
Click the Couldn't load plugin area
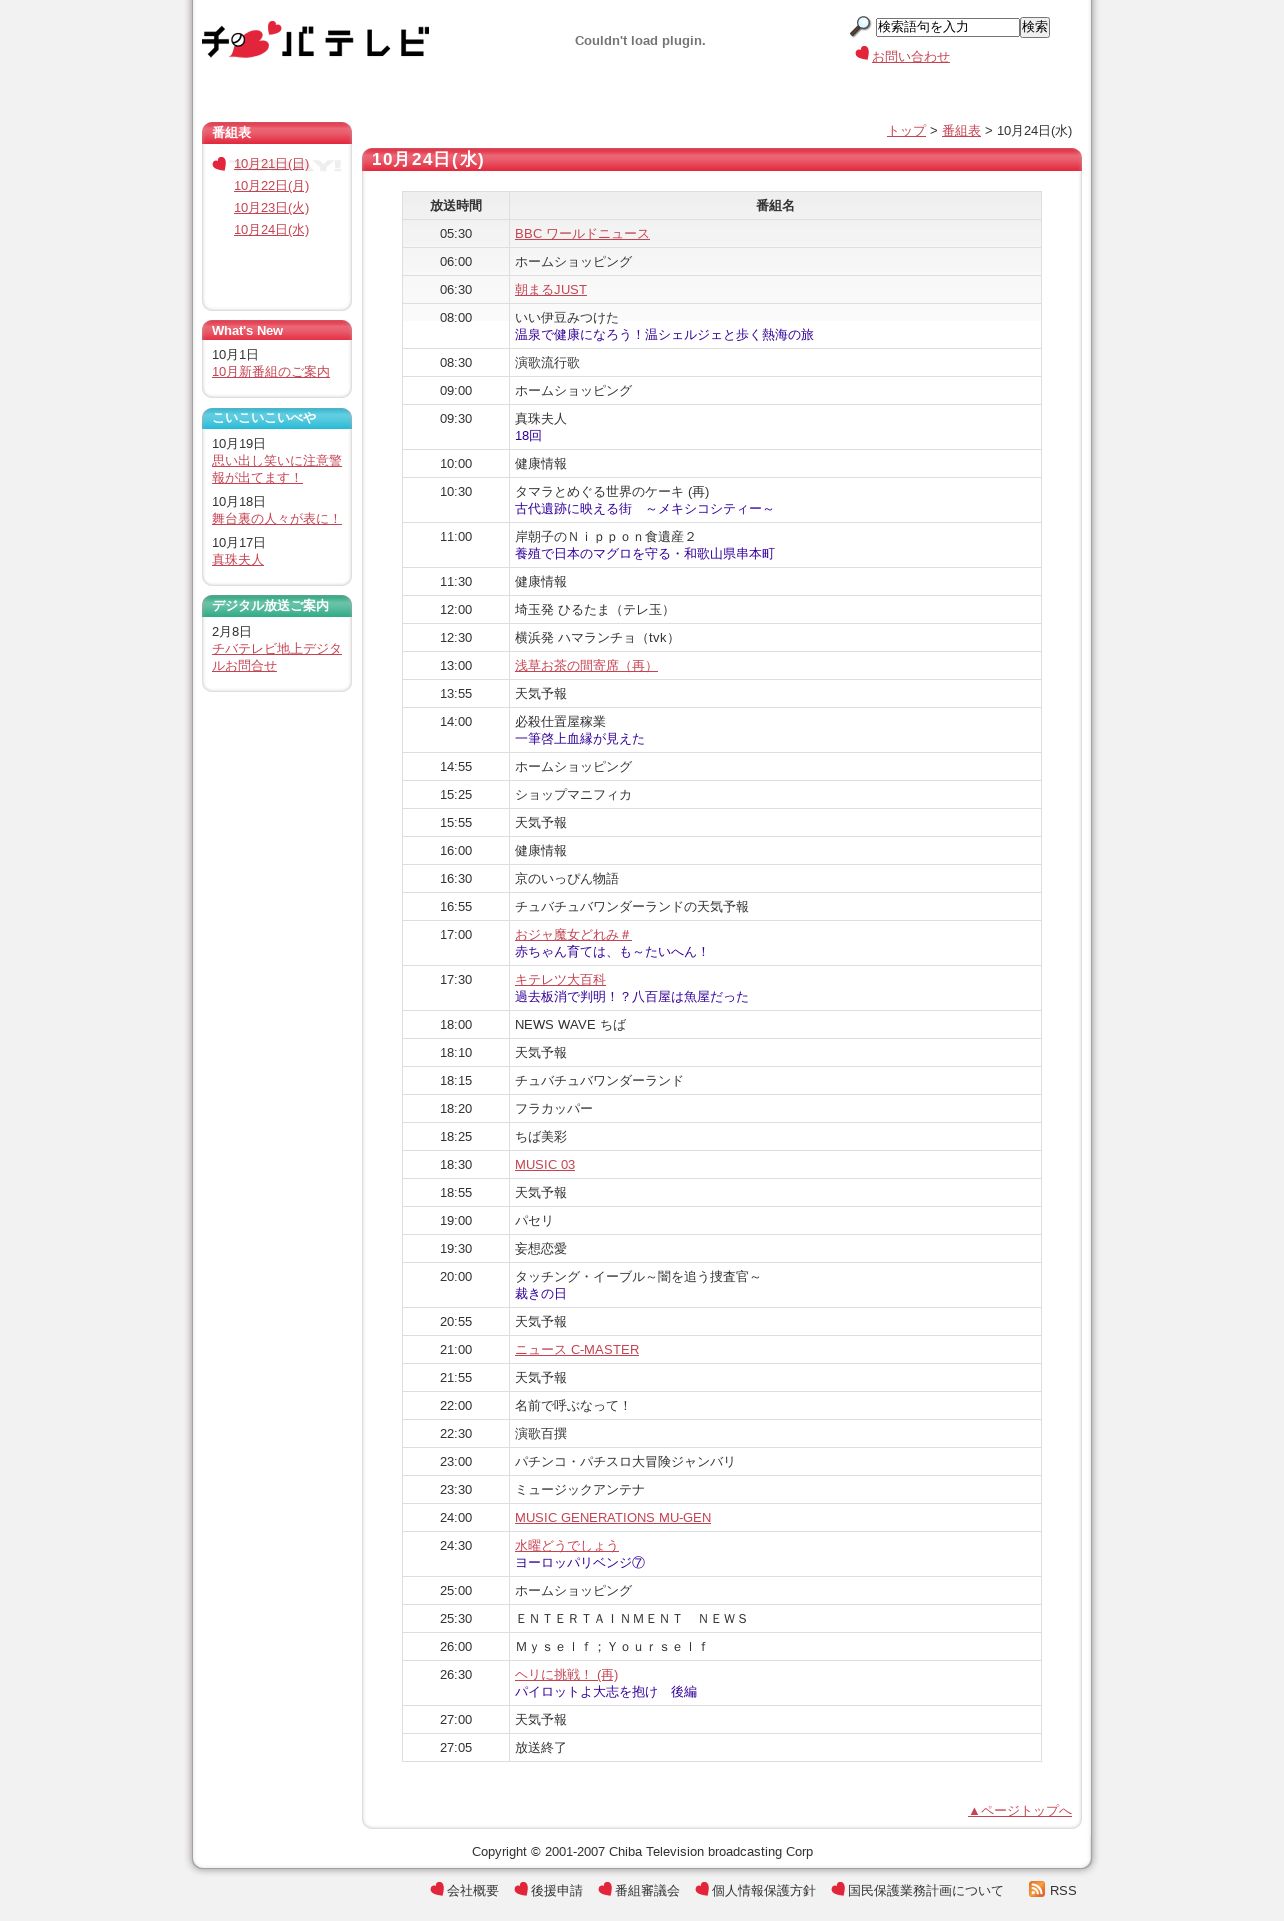click(640, 41)
